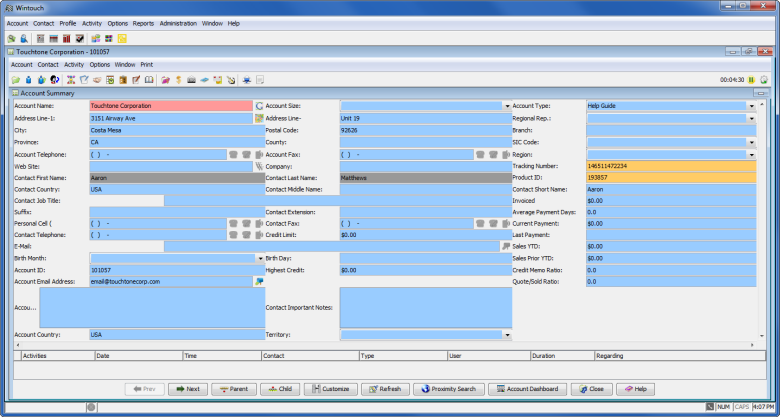Open the Account Type dropdown showing Help Guide

pyautogui.click(x=752, y=106)
